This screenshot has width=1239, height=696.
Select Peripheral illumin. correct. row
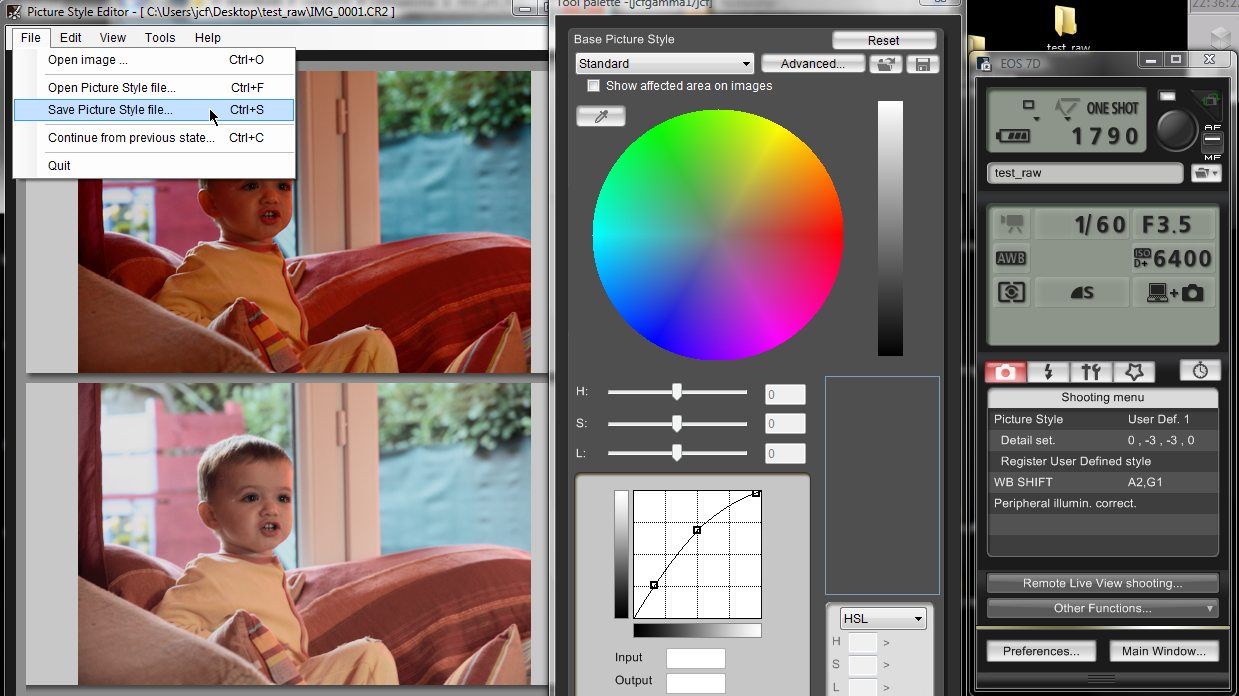point(1103,503)
